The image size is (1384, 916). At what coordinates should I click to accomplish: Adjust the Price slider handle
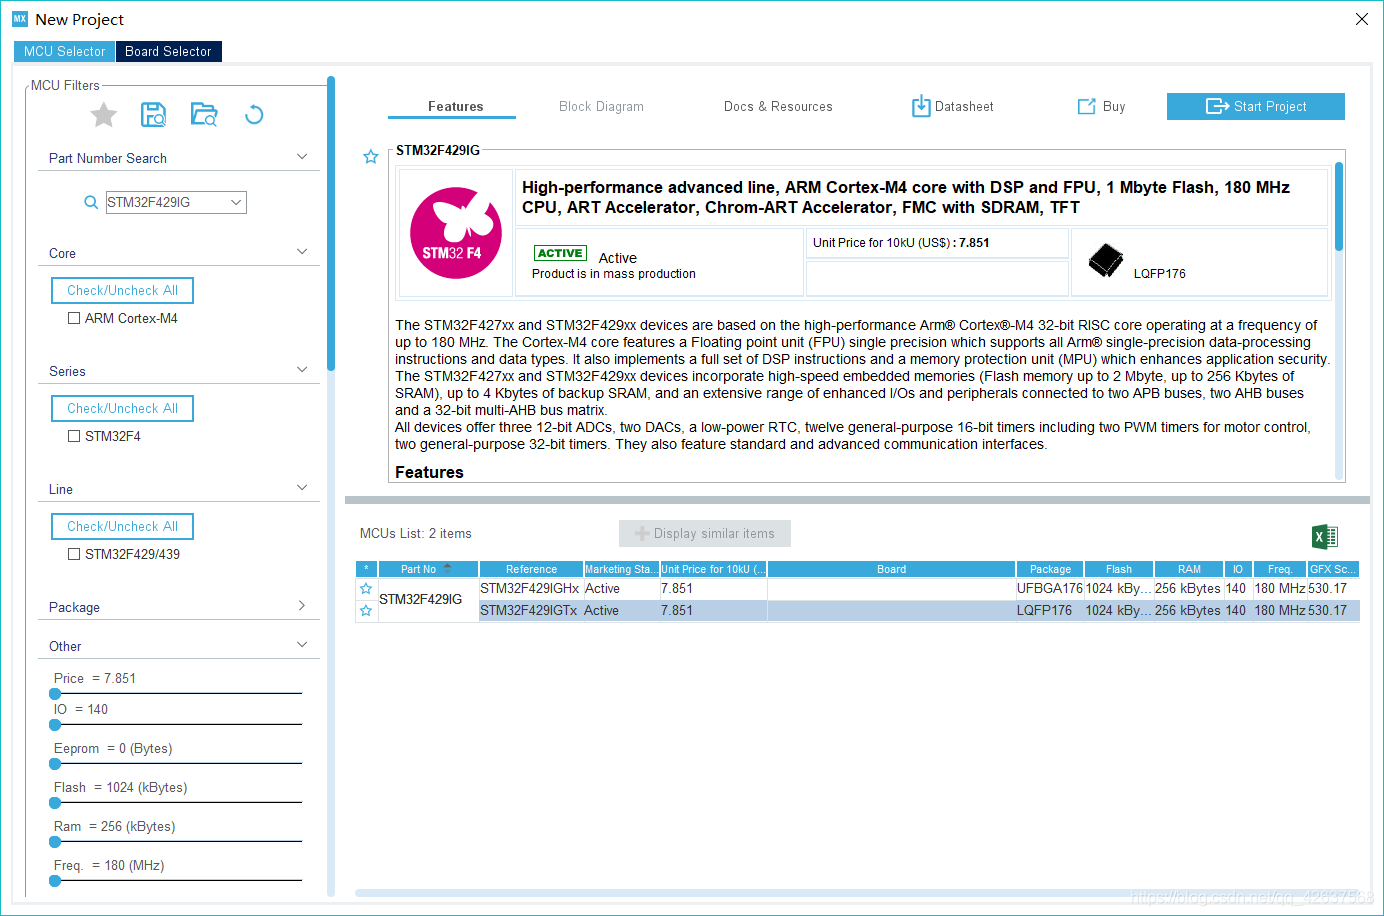pyautogui.click(x=55, y=694)
